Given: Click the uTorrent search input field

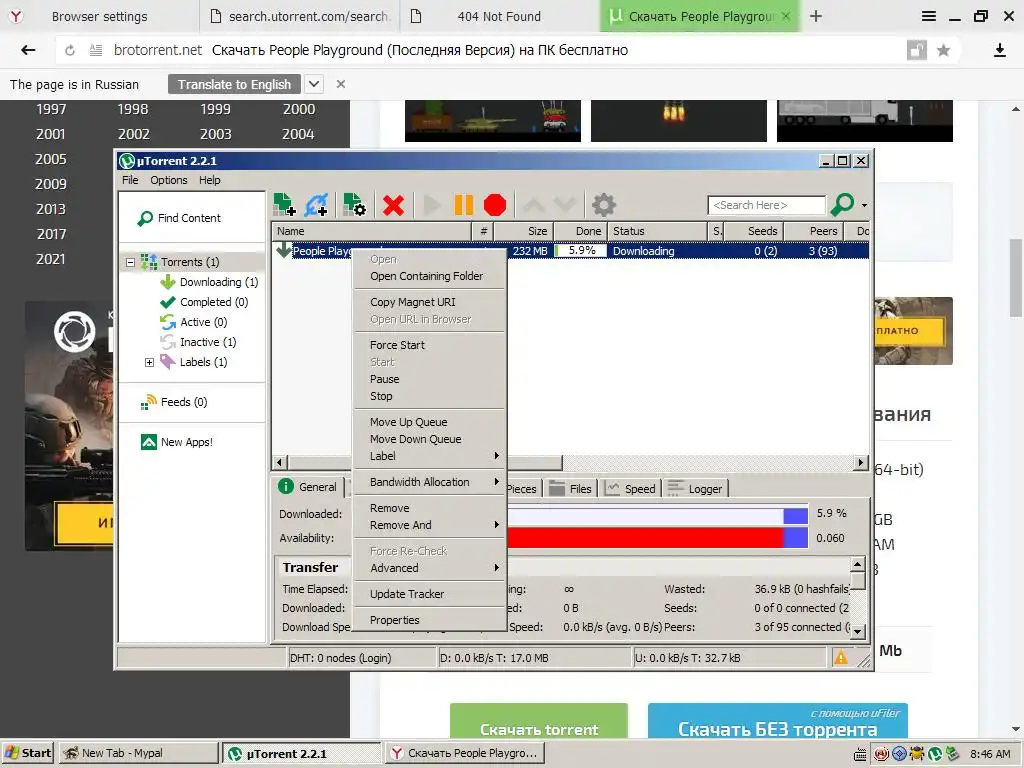Looking at the screenshot, I should [x=766, y=205].
